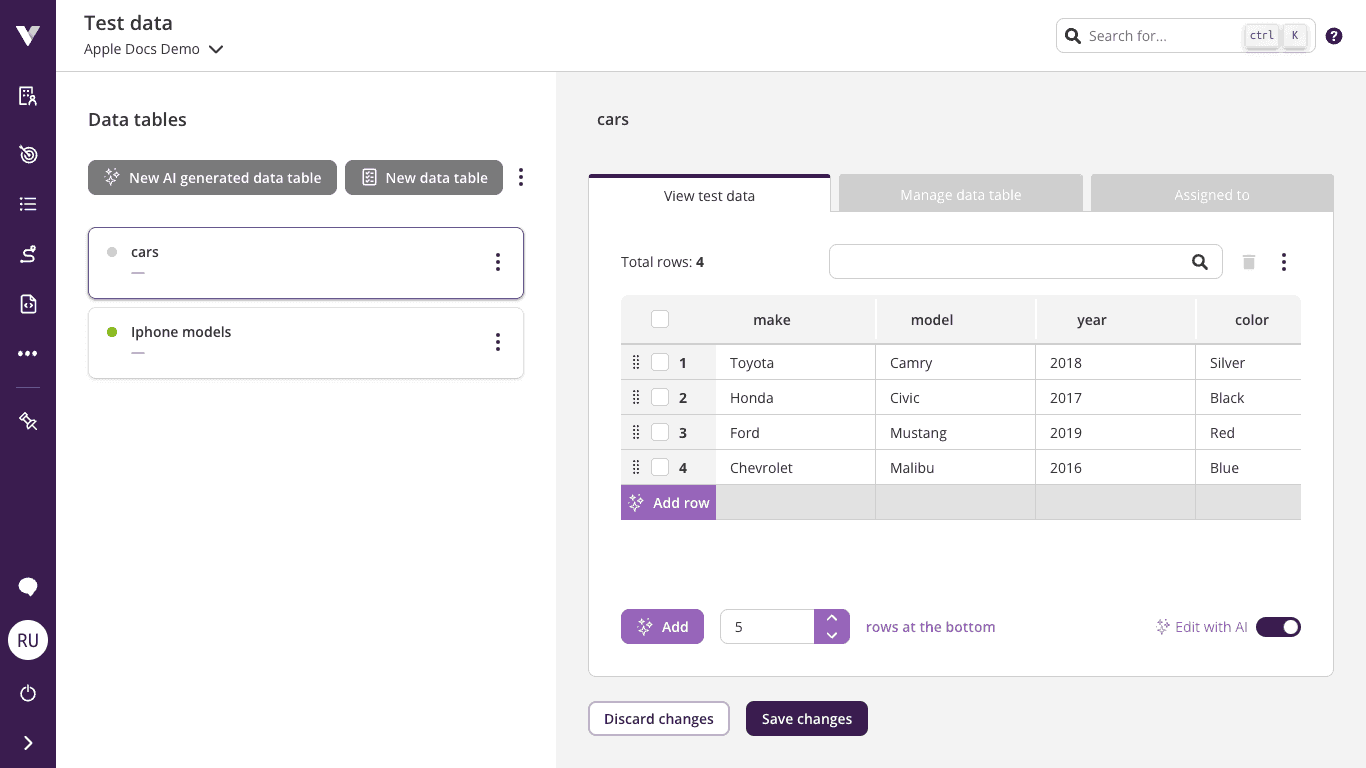The width and height of the screenshot is (1366, 768).
Task: Increase the rows count using the stepper up arrow
Action: (832, 618)
